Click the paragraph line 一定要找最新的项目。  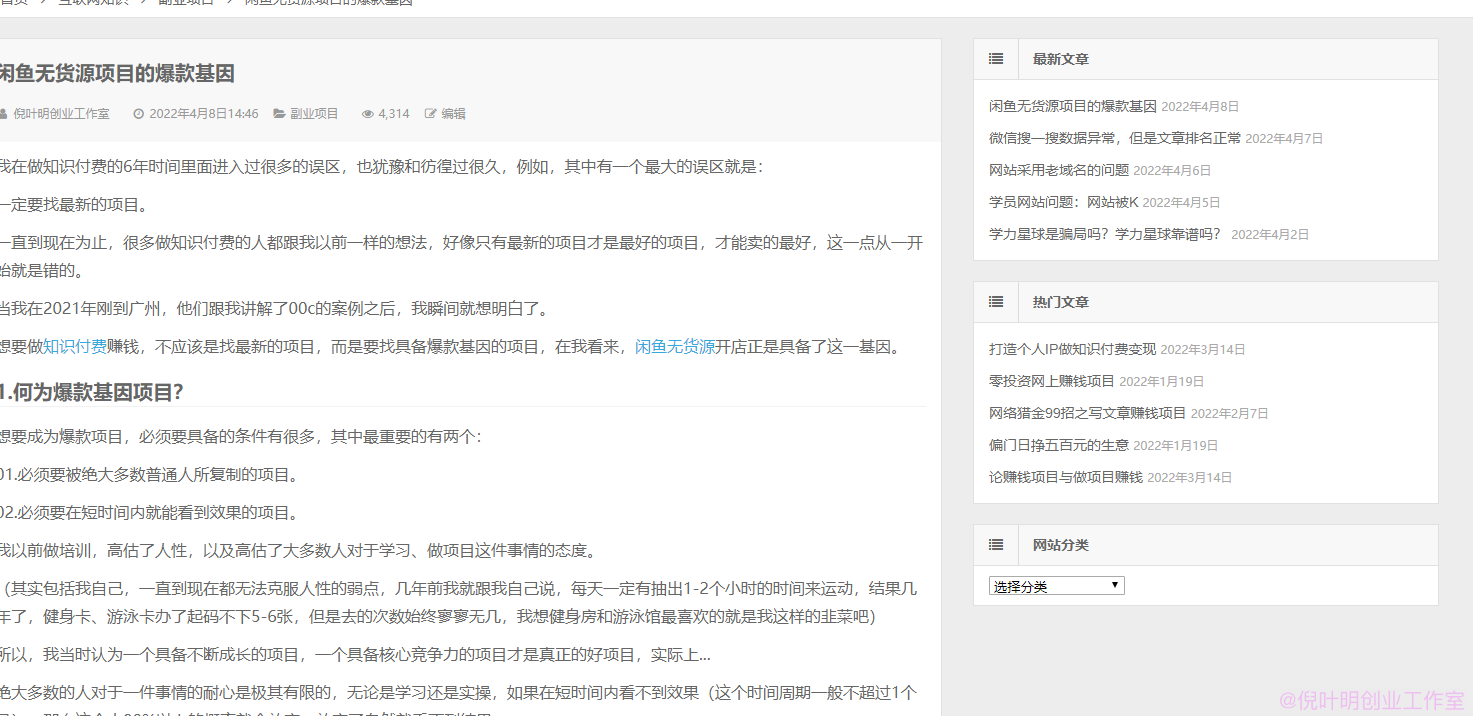pyautogui.click(x=74, y=205)
